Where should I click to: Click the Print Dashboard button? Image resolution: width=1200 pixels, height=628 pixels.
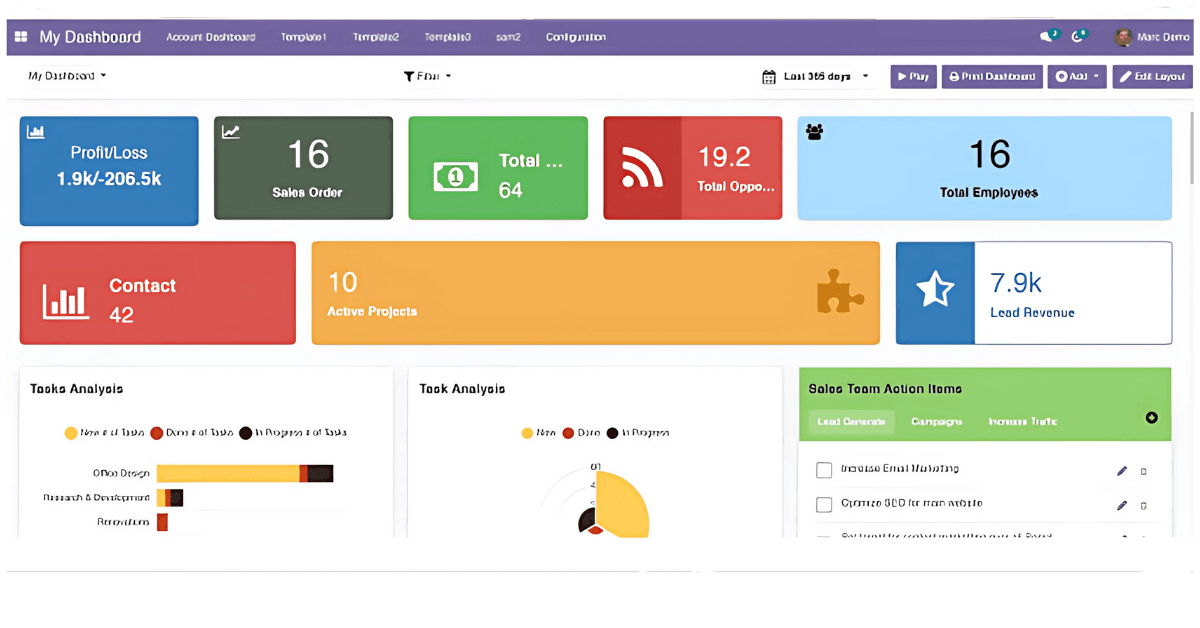click(991, 75)
